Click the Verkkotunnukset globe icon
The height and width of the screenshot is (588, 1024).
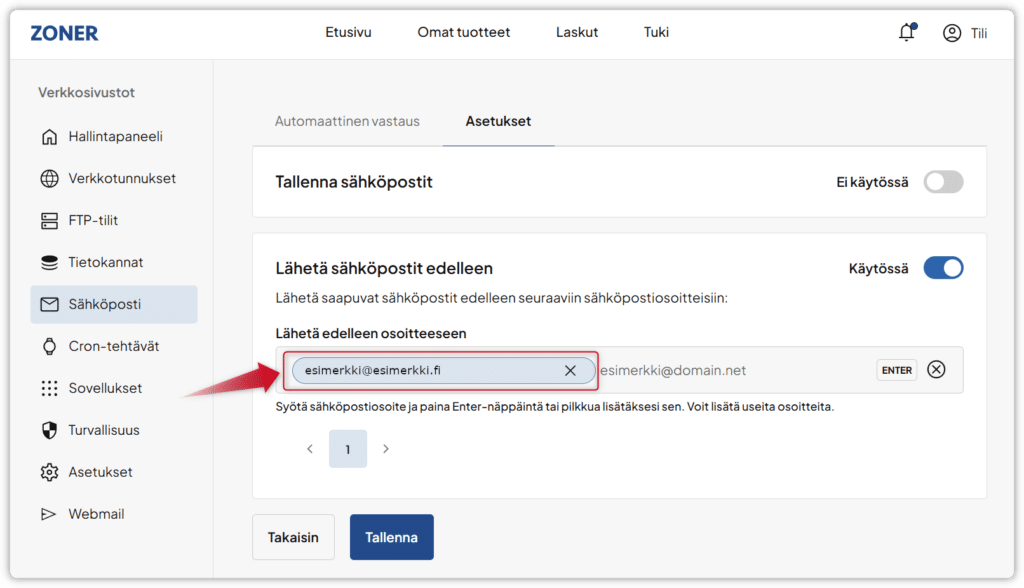(49, 179)
